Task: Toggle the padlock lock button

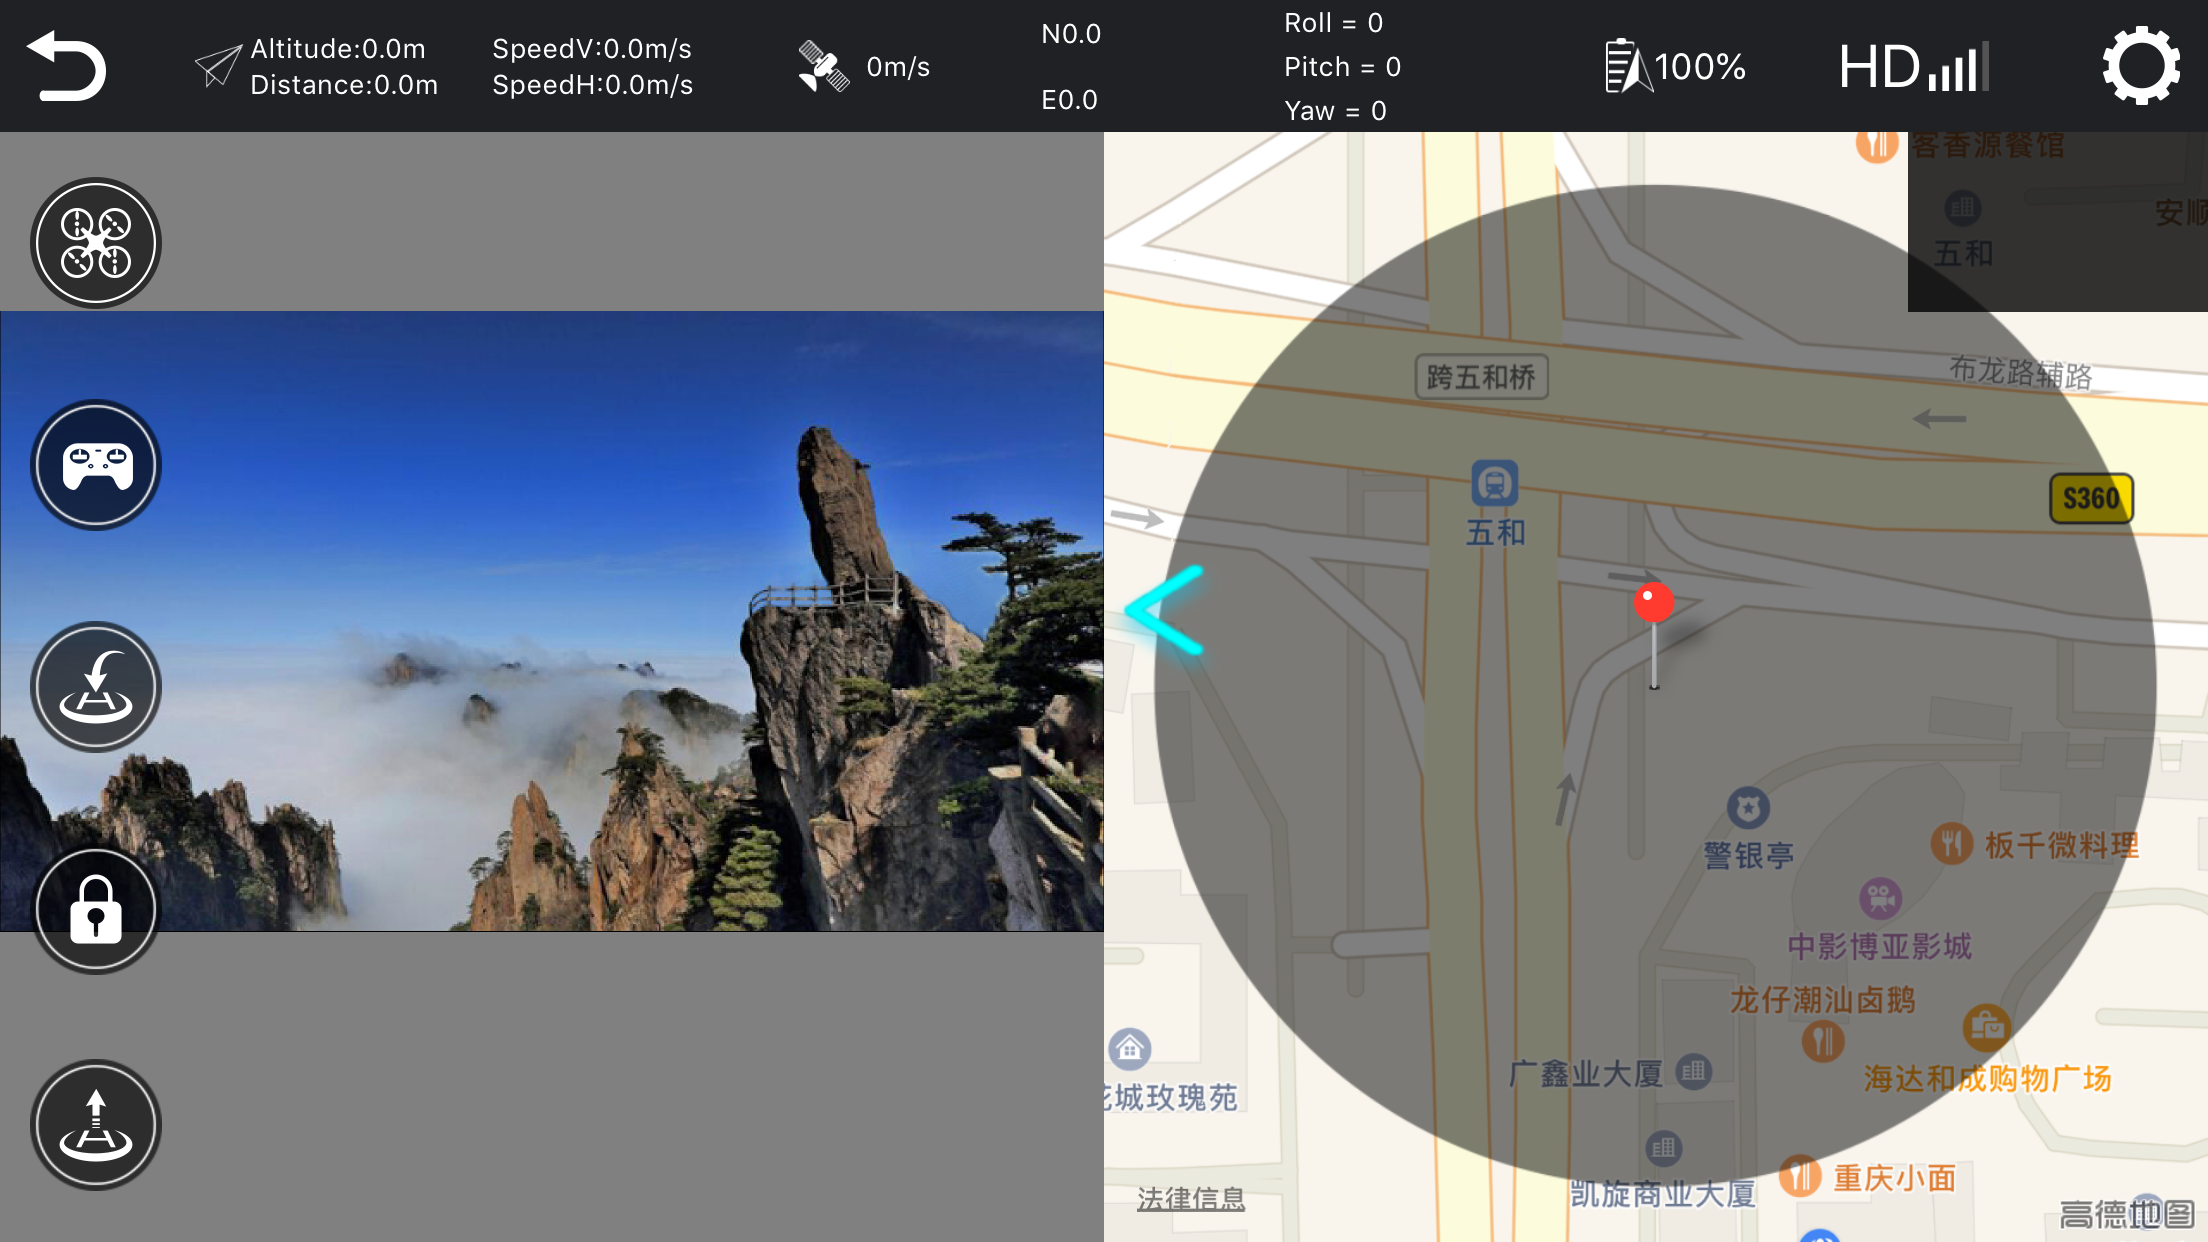Action: click(96, 910)
